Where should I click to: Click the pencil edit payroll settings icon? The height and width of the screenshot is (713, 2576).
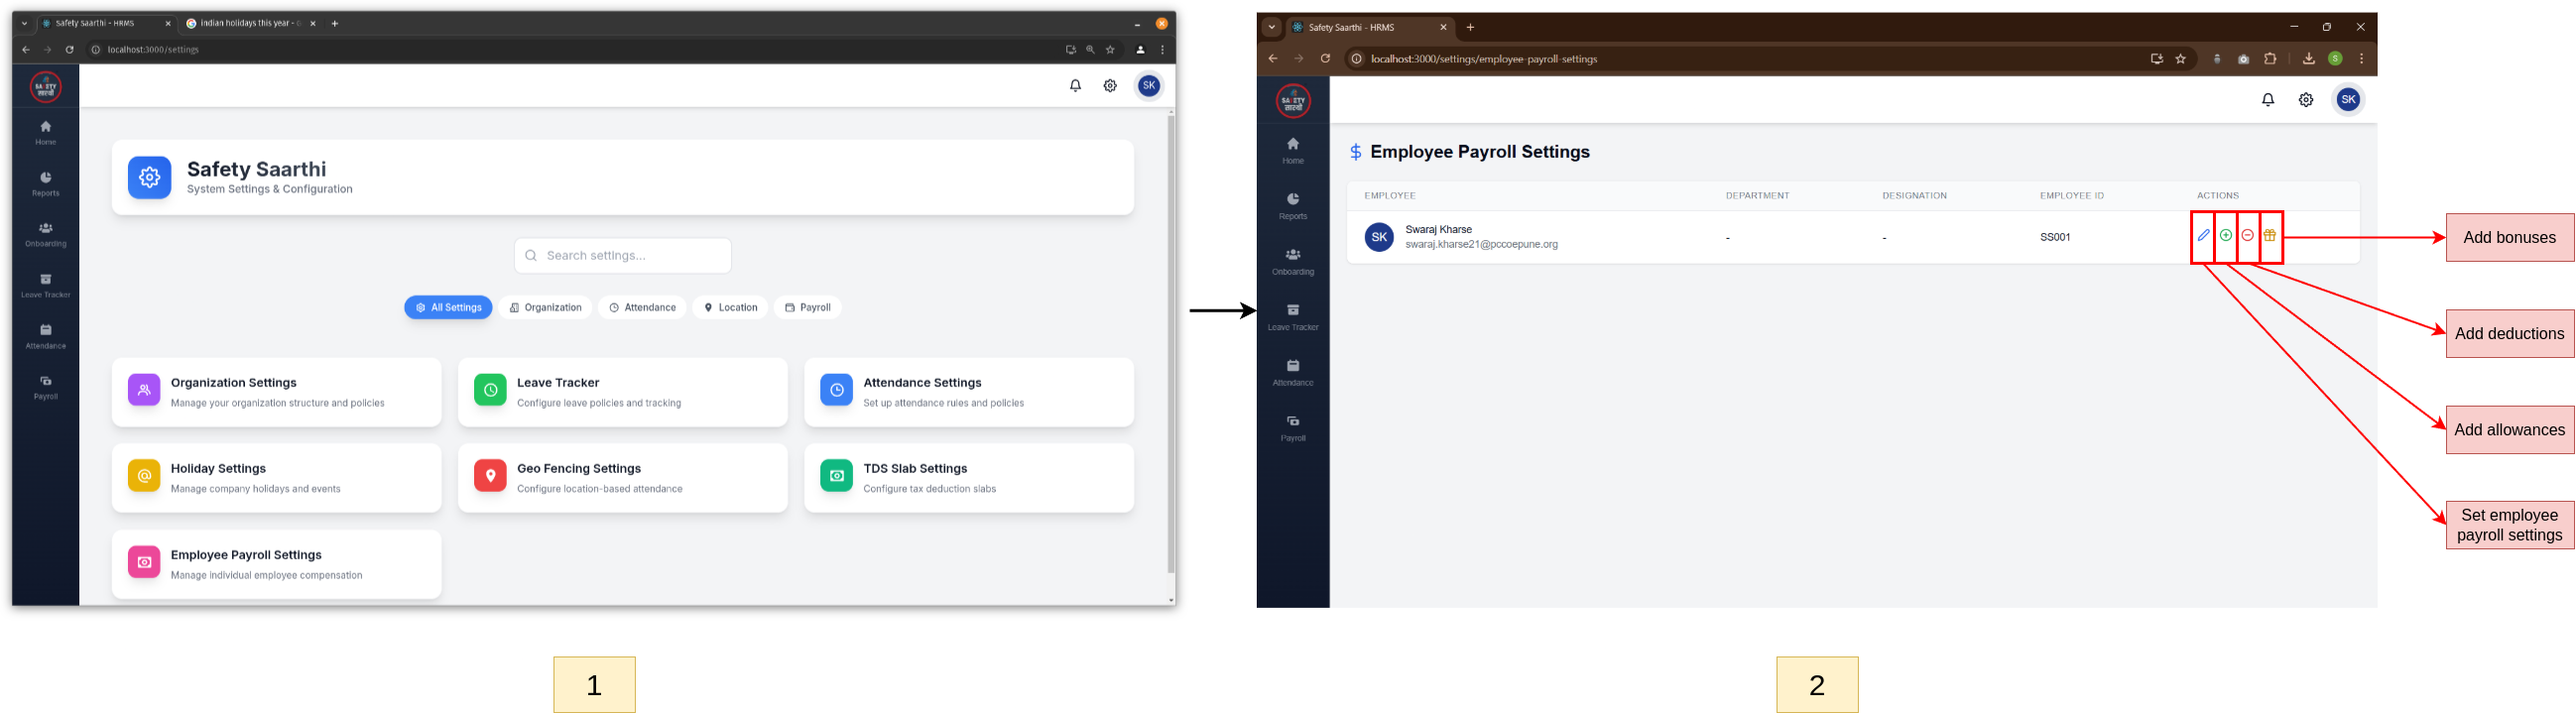(x=2203, y=236)
